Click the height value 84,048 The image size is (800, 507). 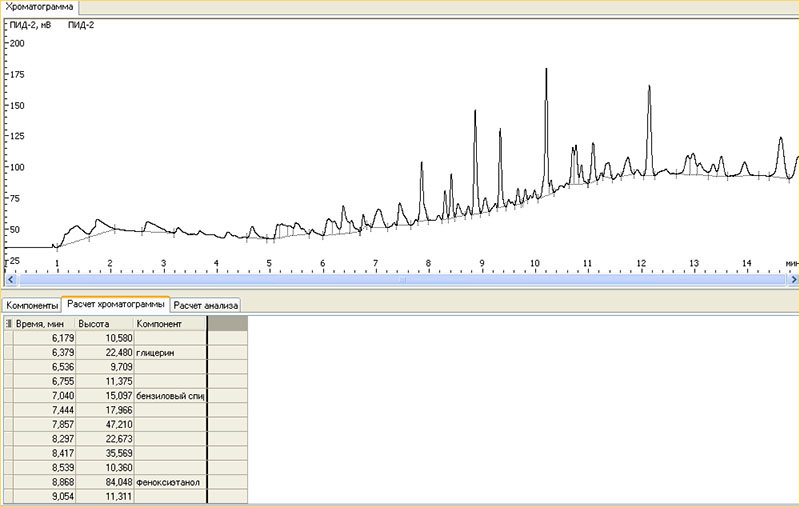click(103, 482)
